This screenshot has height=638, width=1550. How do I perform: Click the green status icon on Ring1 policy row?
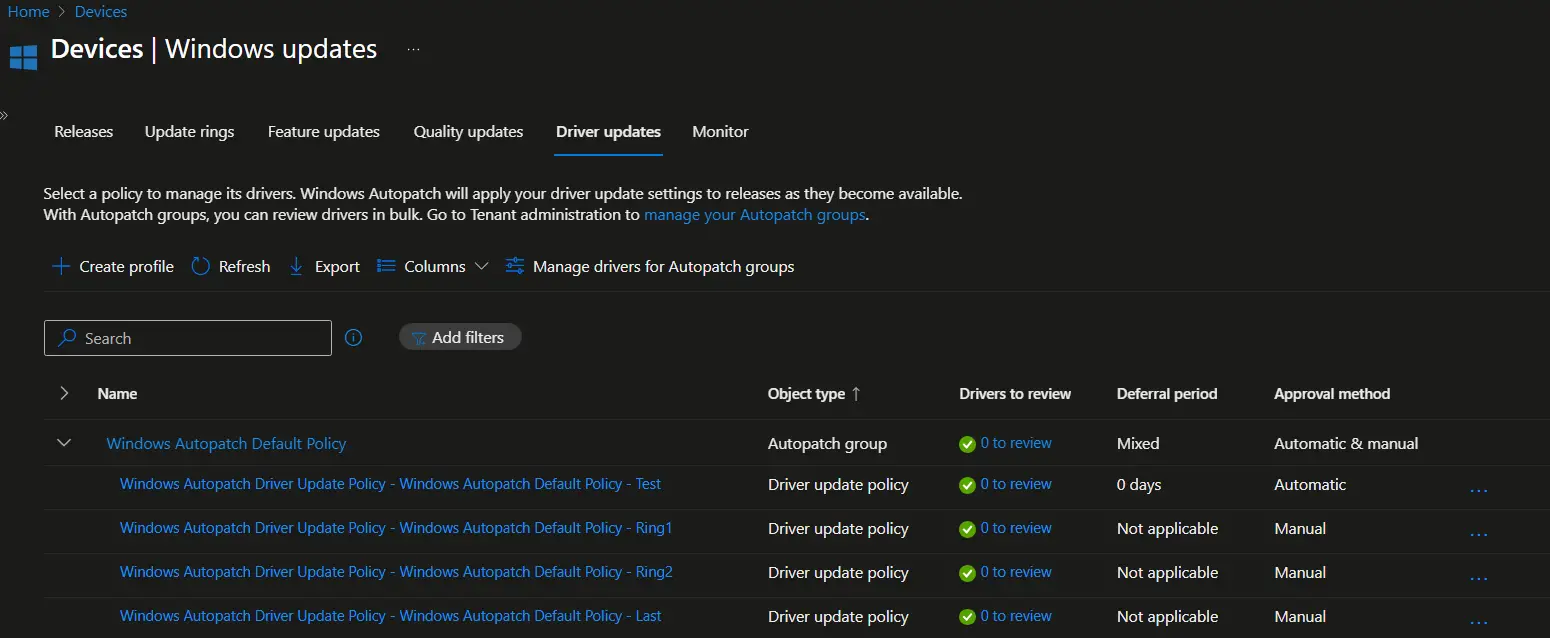click(x=967, y=529)
